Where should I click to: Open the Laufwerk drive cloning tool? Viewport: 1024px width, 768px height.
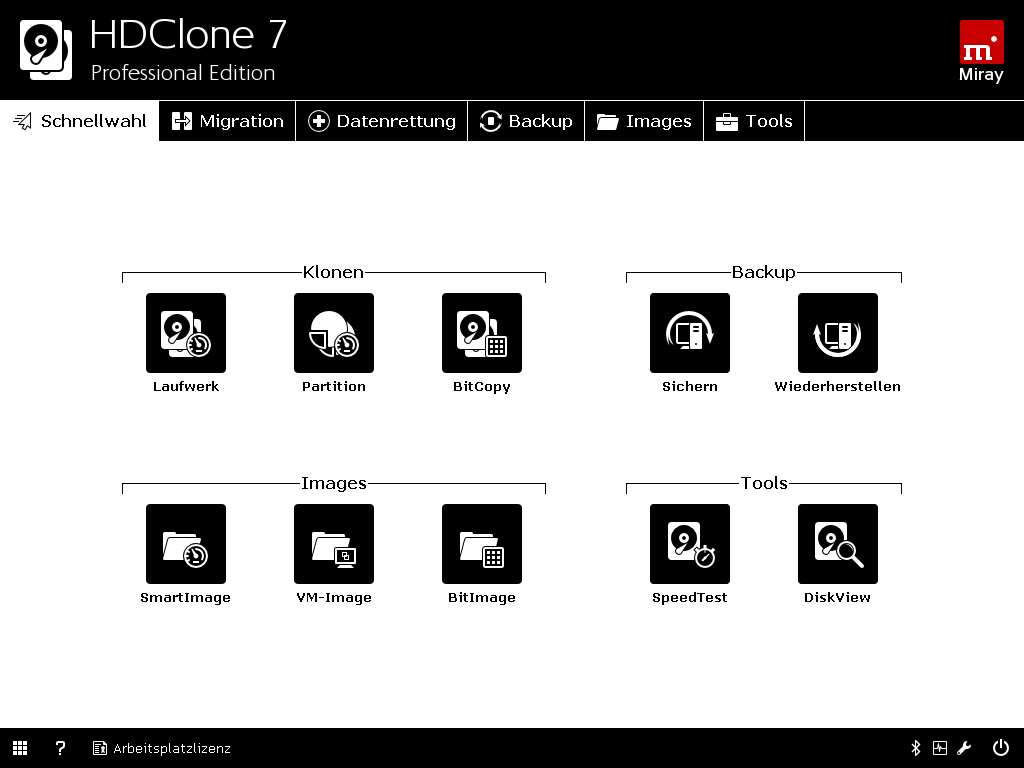[x=185, y=333]
